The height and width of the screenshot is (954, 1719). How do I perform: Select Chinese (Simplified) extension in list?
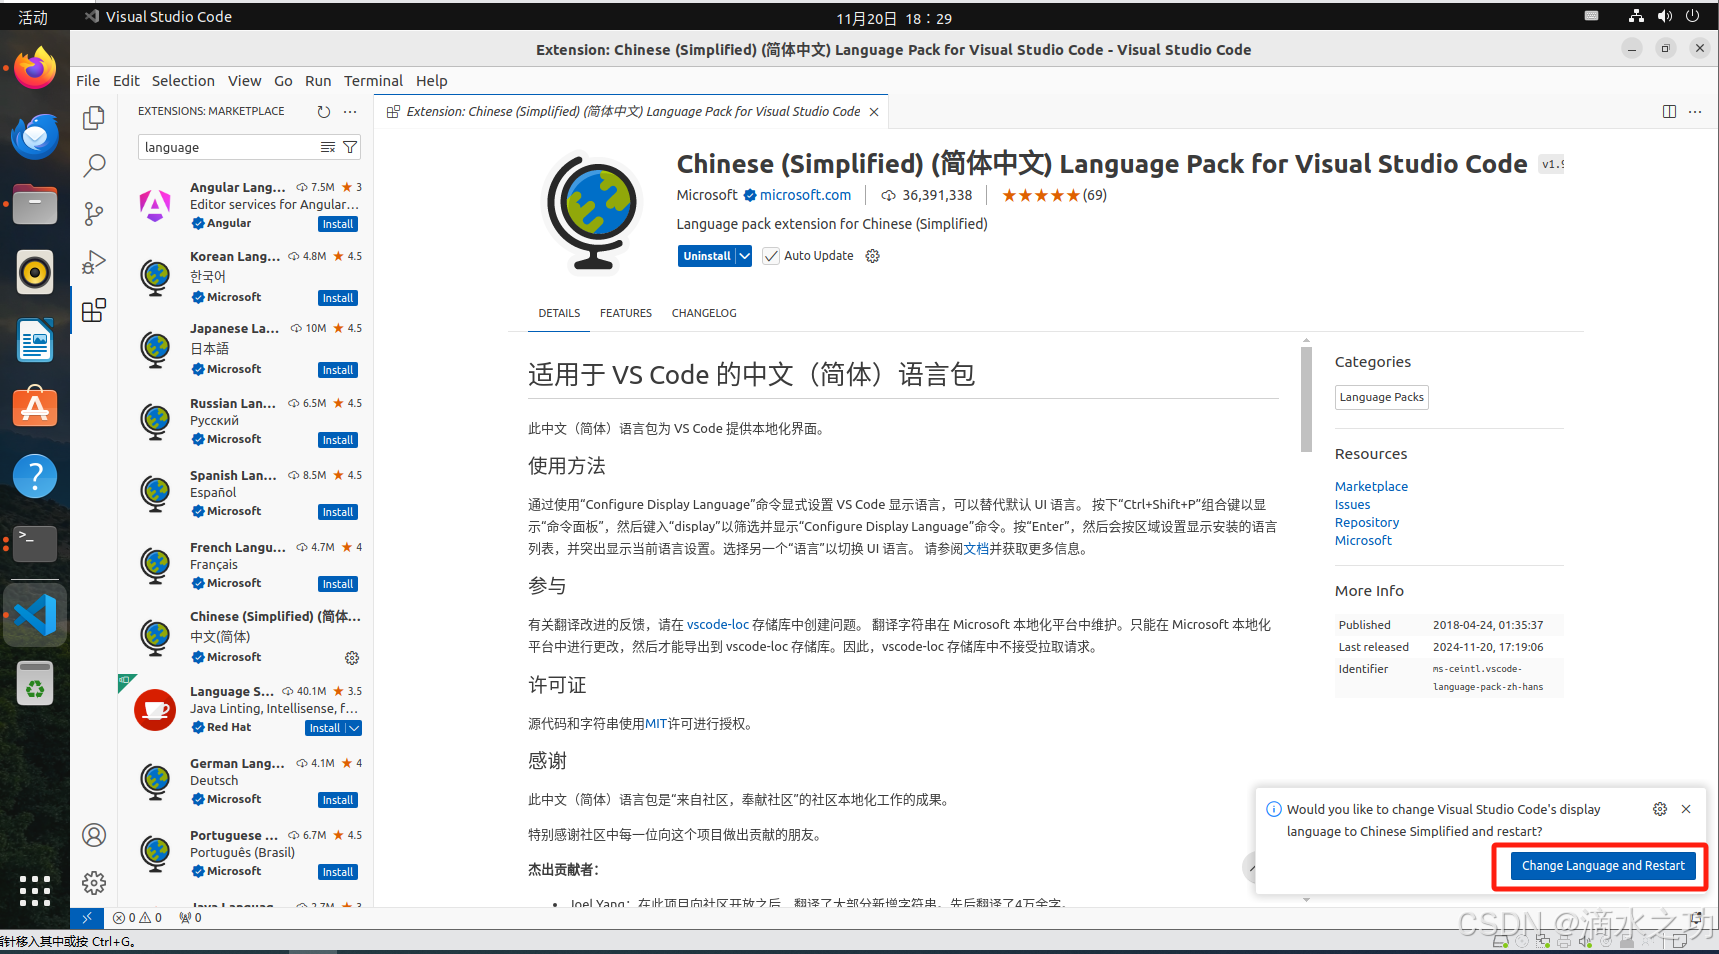245,636
